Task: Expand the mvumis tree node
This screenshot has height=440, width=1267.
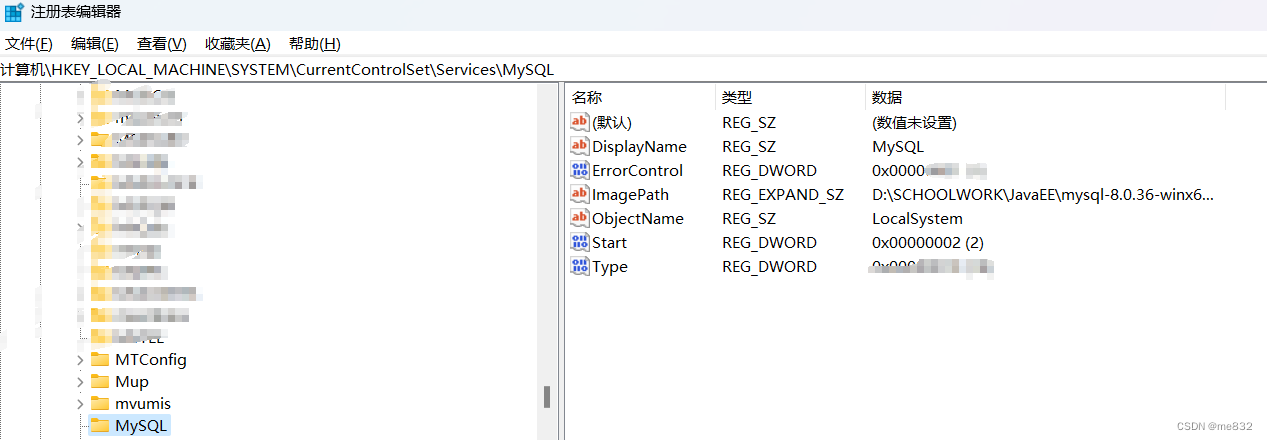Action: tap(80, 404)
